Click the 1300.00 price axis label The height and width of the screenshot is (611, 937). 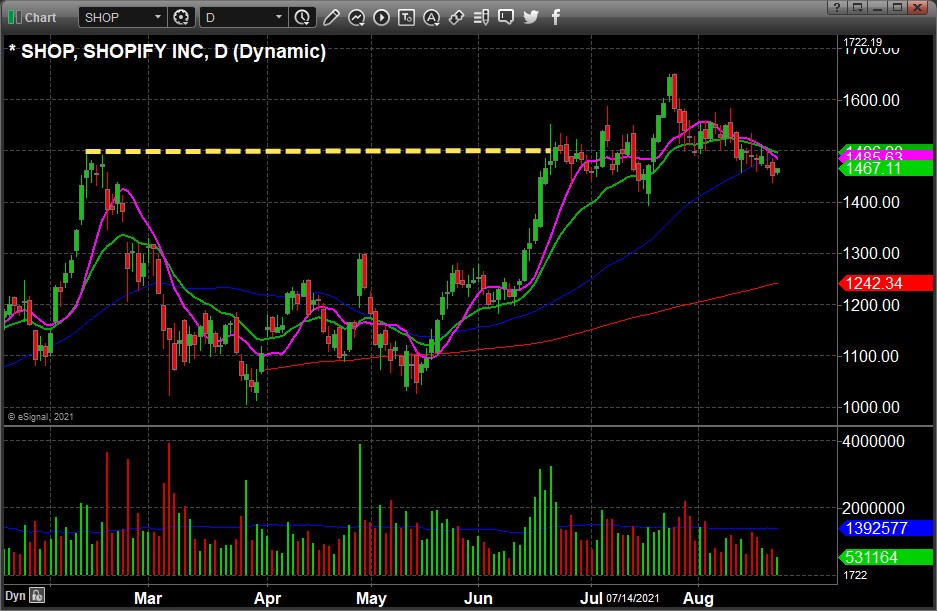871,253
